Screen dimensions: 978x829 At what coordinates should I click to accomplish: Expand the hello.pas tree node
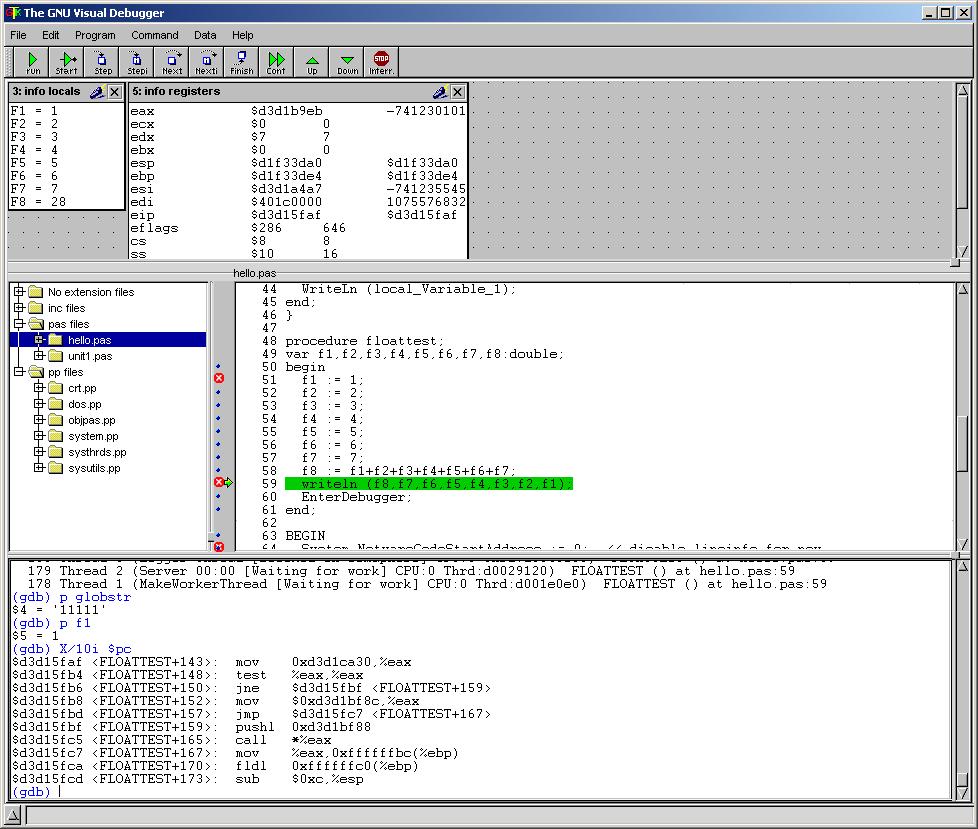[39, 340]
